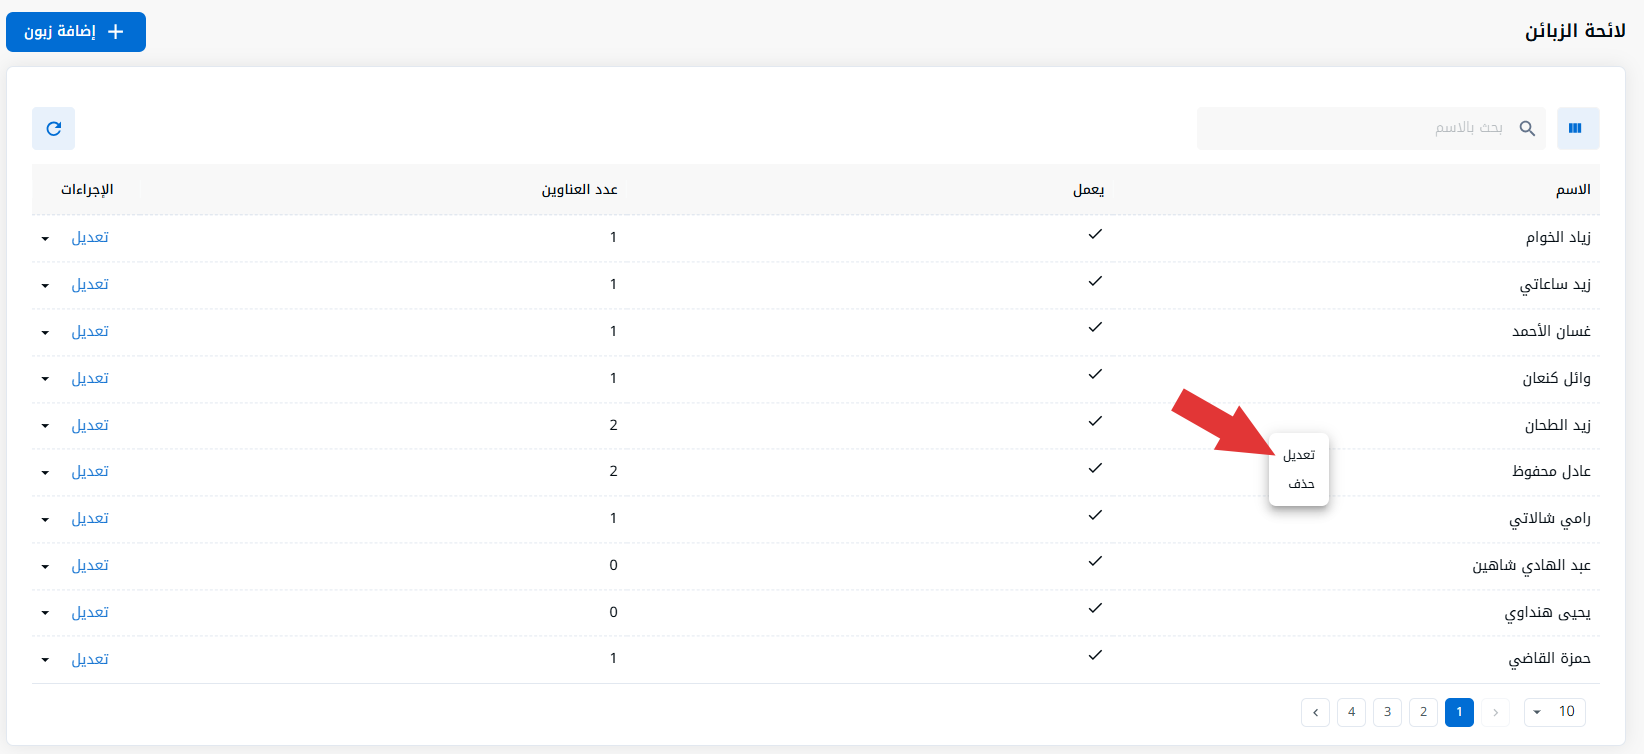Click the بحث بالاسم search field
This screenshot has width=1644, height=754.
point(1371,128)
